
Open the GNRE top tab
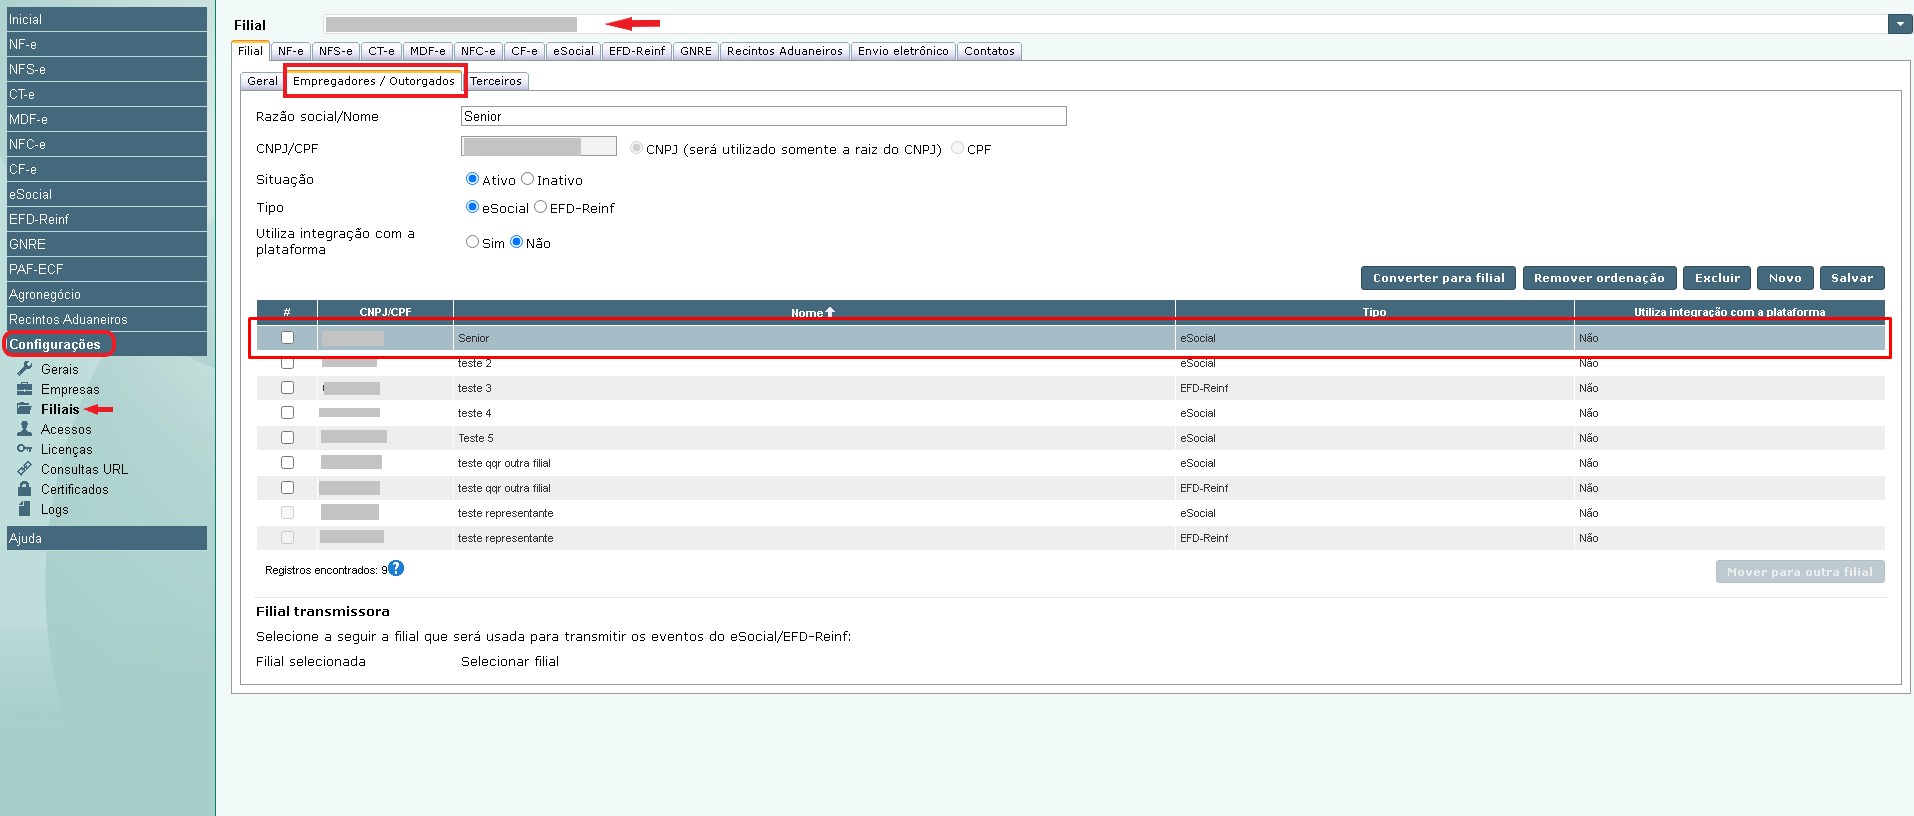[696, 51]
